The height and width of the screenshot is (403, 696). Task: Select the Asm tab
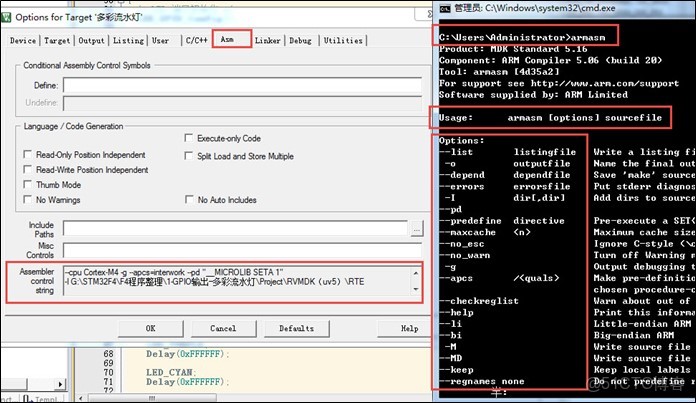(227, 39)
